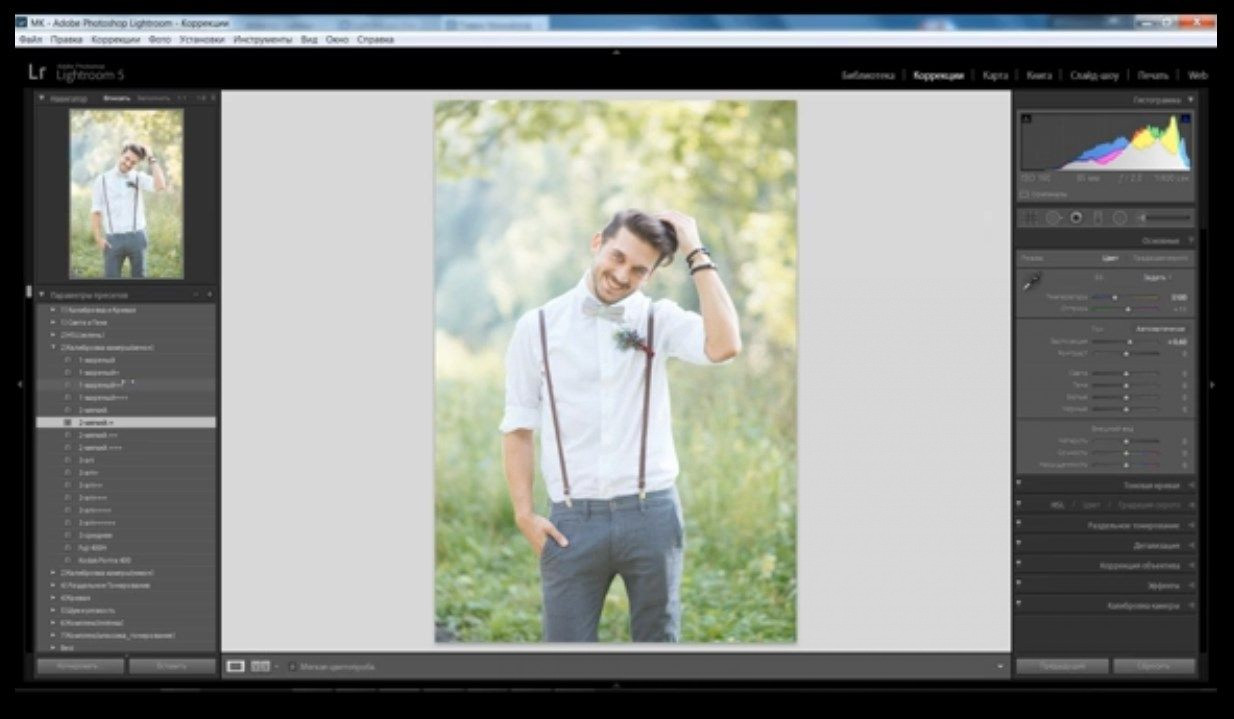The width and height of the screenshot is (1234, 719).
Task: Expand the Tone Curve panel
Action: (1151, 485)
